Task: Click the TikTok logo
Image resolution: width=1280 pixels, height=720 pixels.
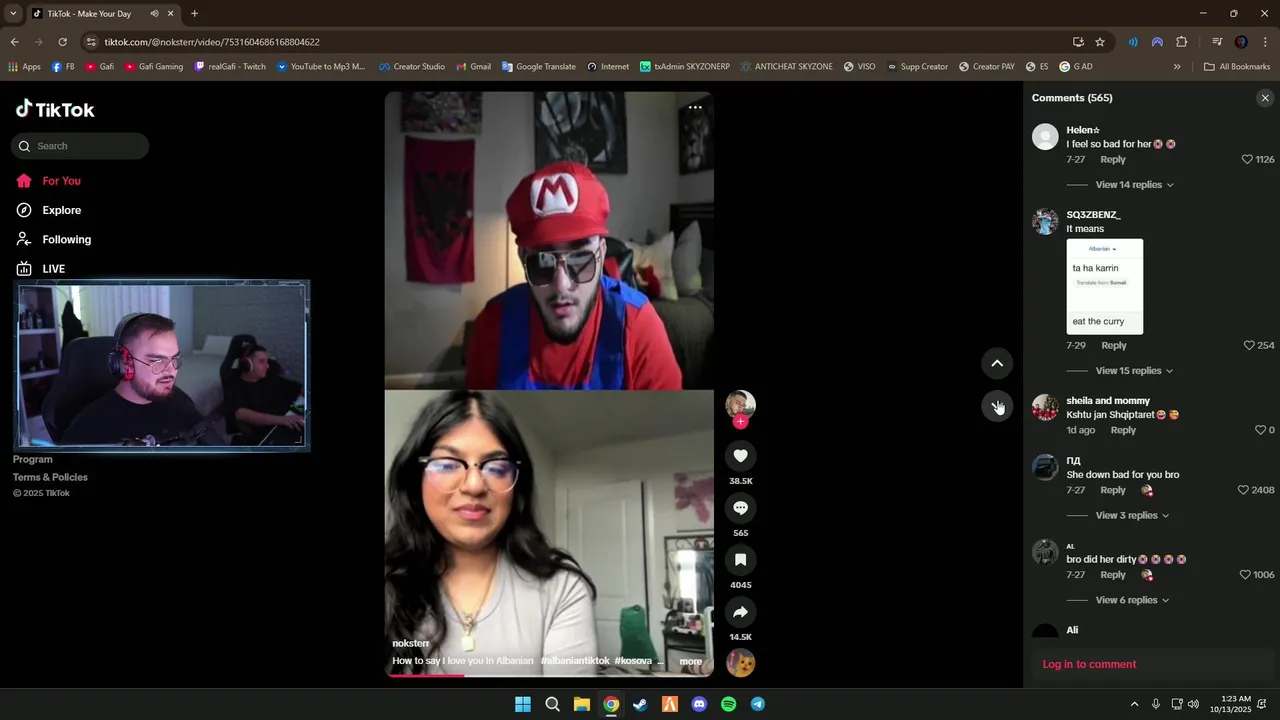Action: click(55, 109)
